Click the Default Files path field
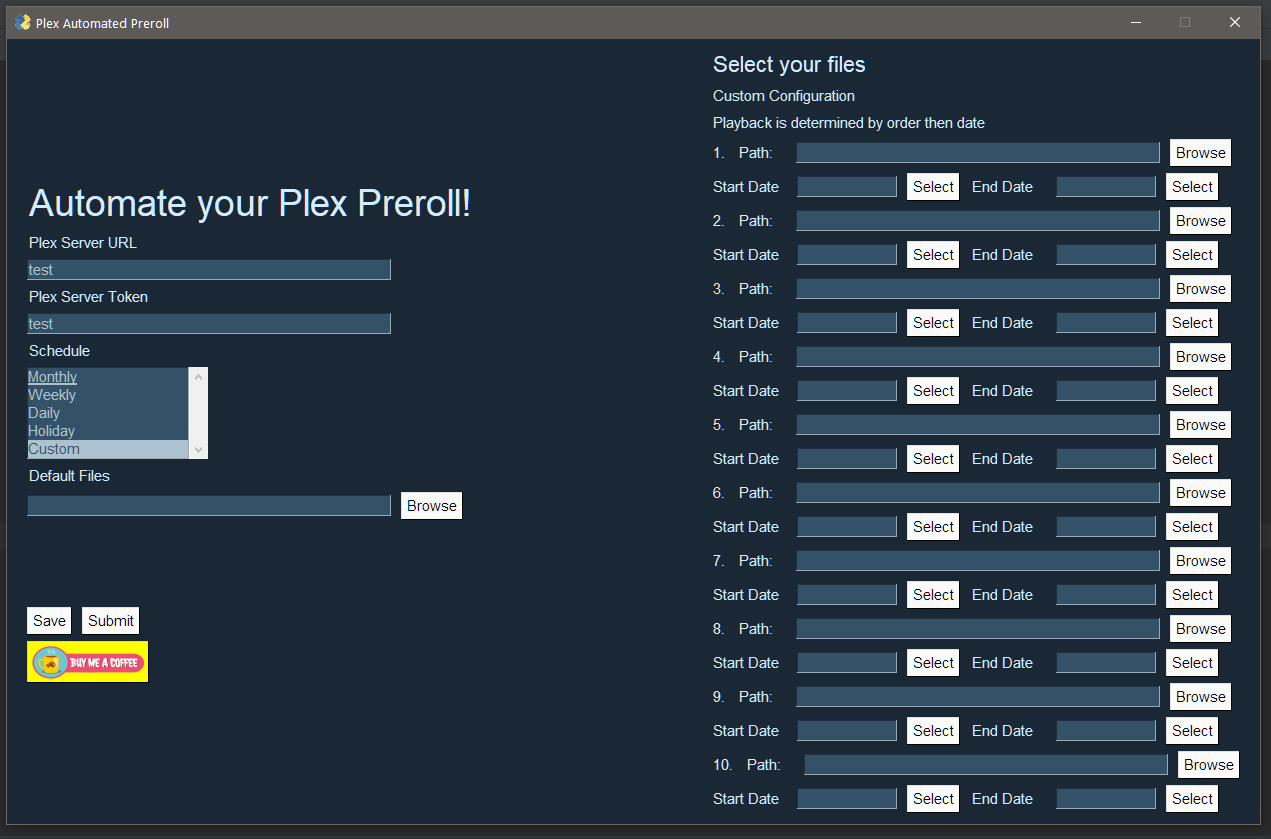 click(x=209, y=505)
